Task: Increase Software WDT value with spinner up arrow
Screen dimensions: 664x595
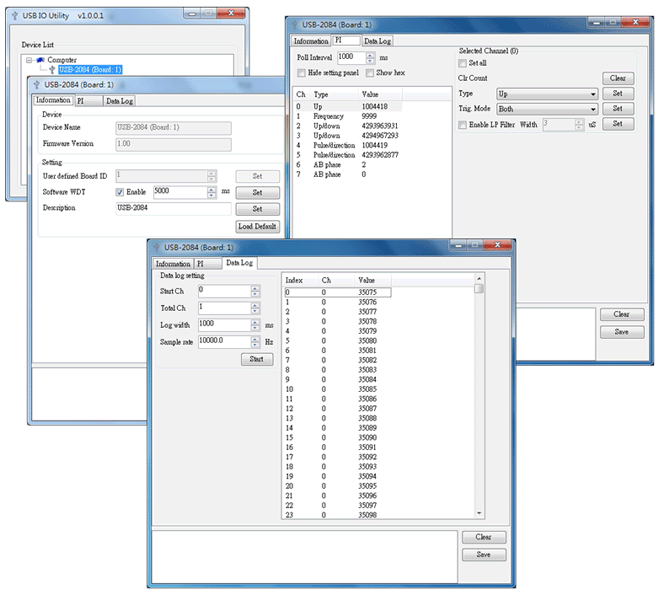Action: point(212,189)
